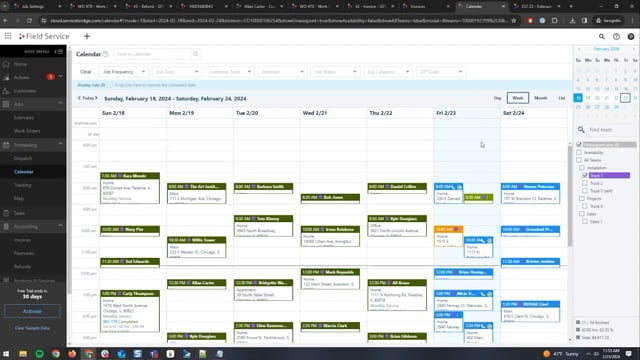Open the search magnifier in the top bar

[602, 36]
